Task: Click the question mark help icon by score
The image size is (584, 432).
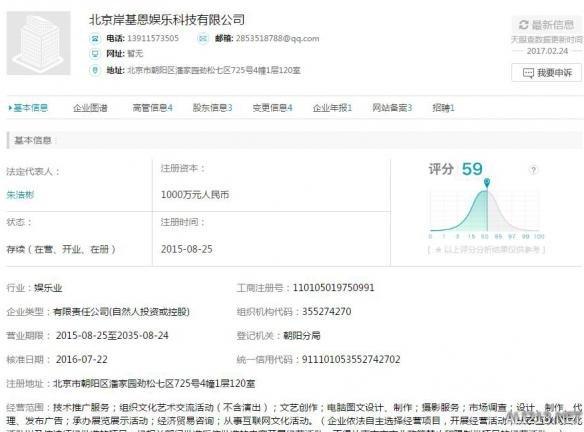Action: pyautogui.click(x=533, y=170)
